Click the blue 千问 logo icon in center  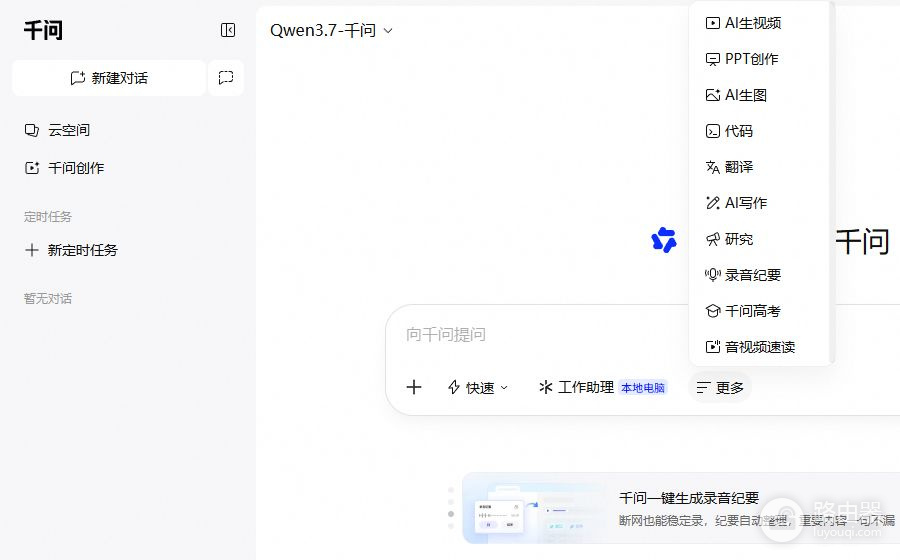click(664, 240)
